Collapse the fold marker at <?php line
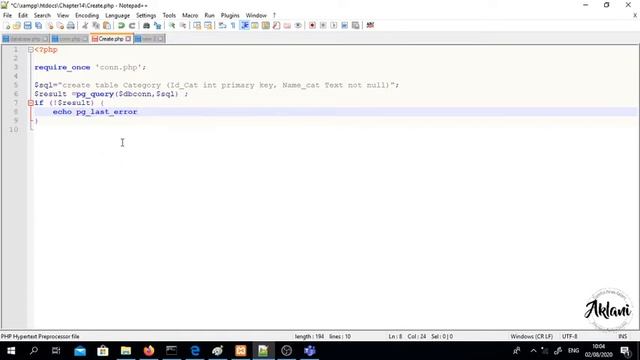Image resolution: width=640 pixels, height=360 pixels. coord(31,50)
